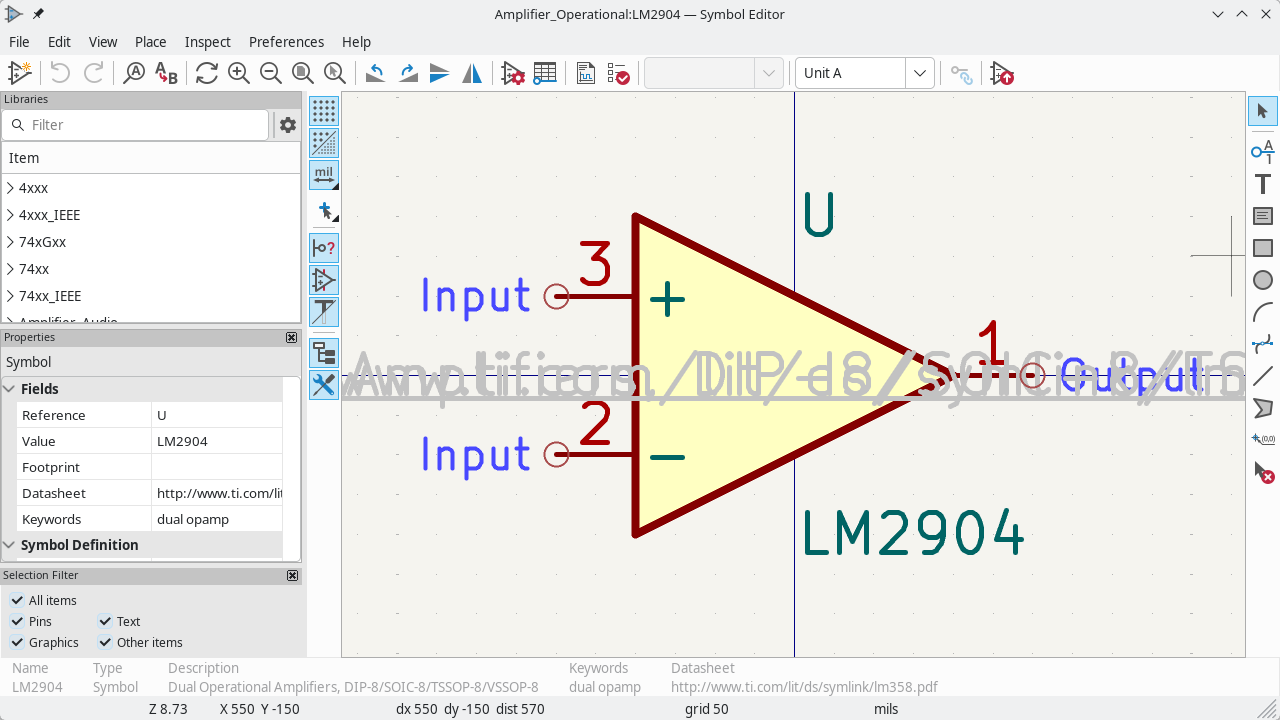Run the symbol checker
This screenshot has height=720, width=1280.
(x=619, y=73)
